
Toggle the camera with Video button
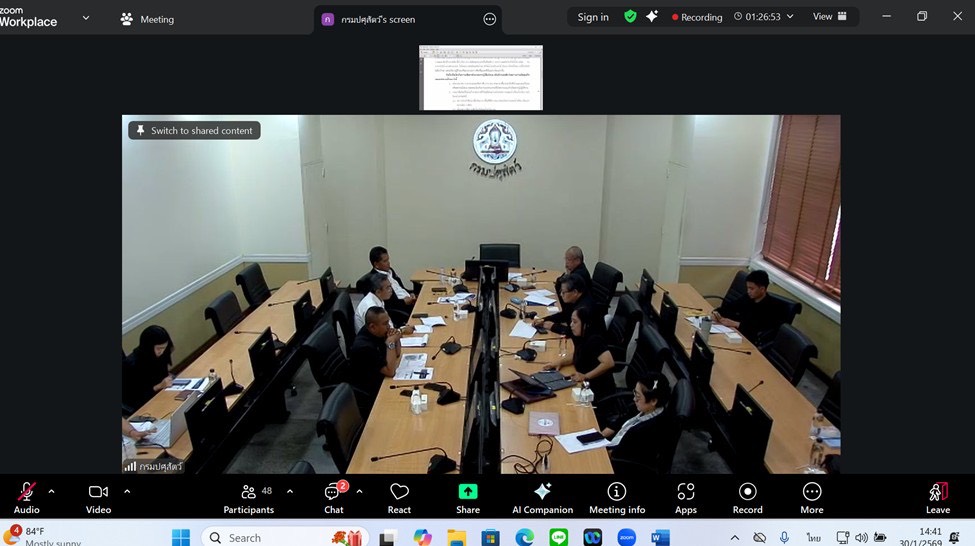click(98, 497)
